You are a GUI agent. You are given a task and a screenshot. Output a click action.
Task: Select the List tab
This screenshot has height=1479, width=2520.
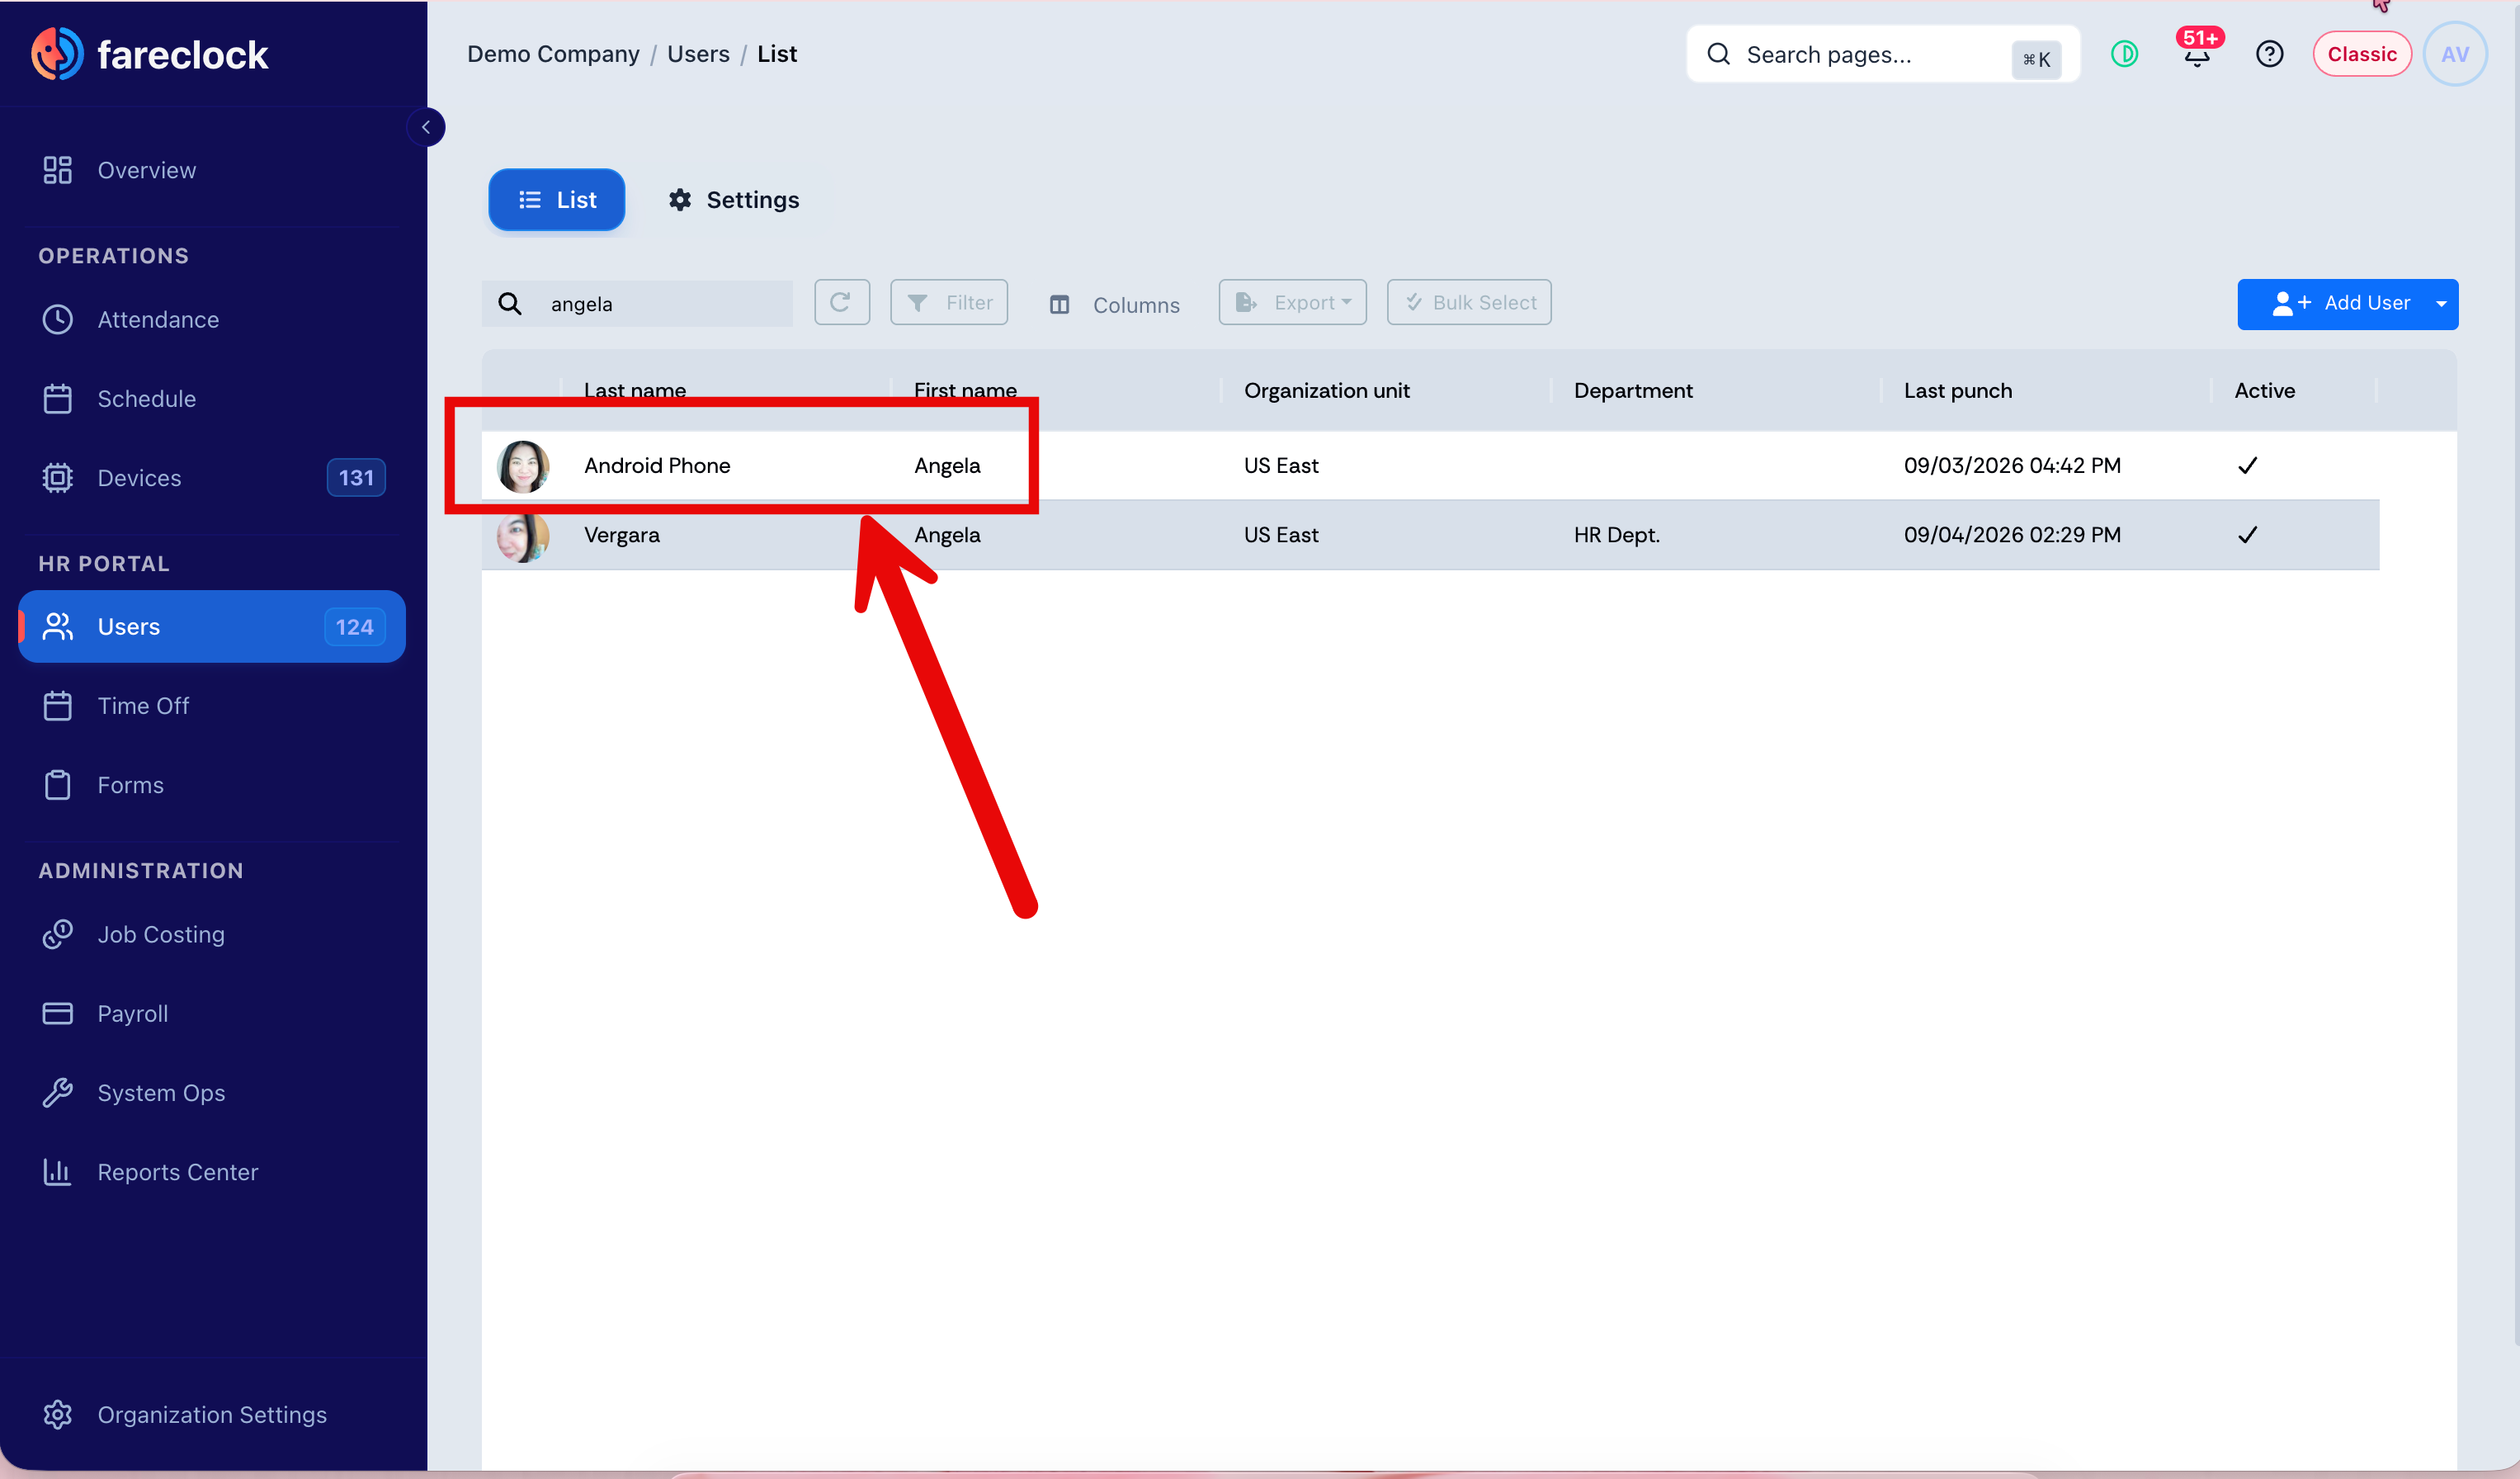pyautogui.click(x=556, y=200)
